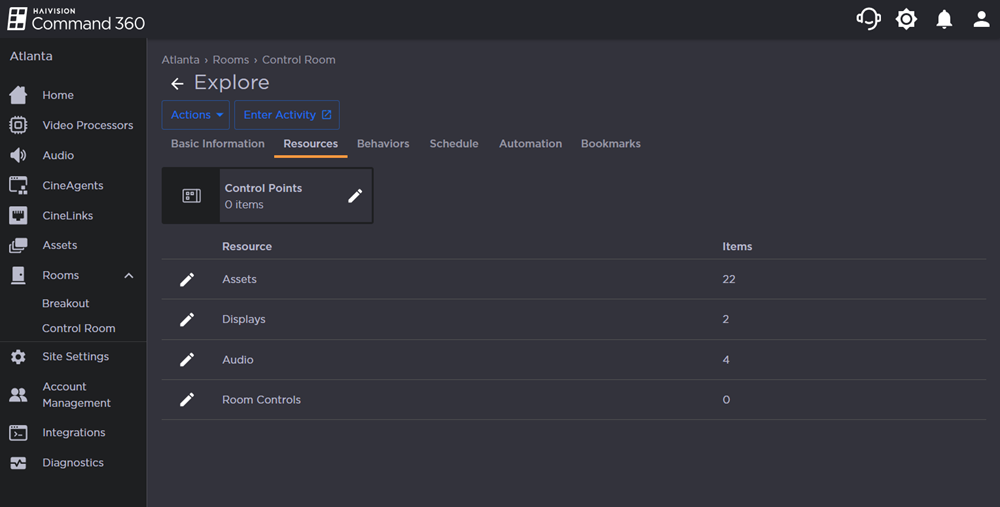Edit Control Points with the pencil icon

click(x=355, y=196)
